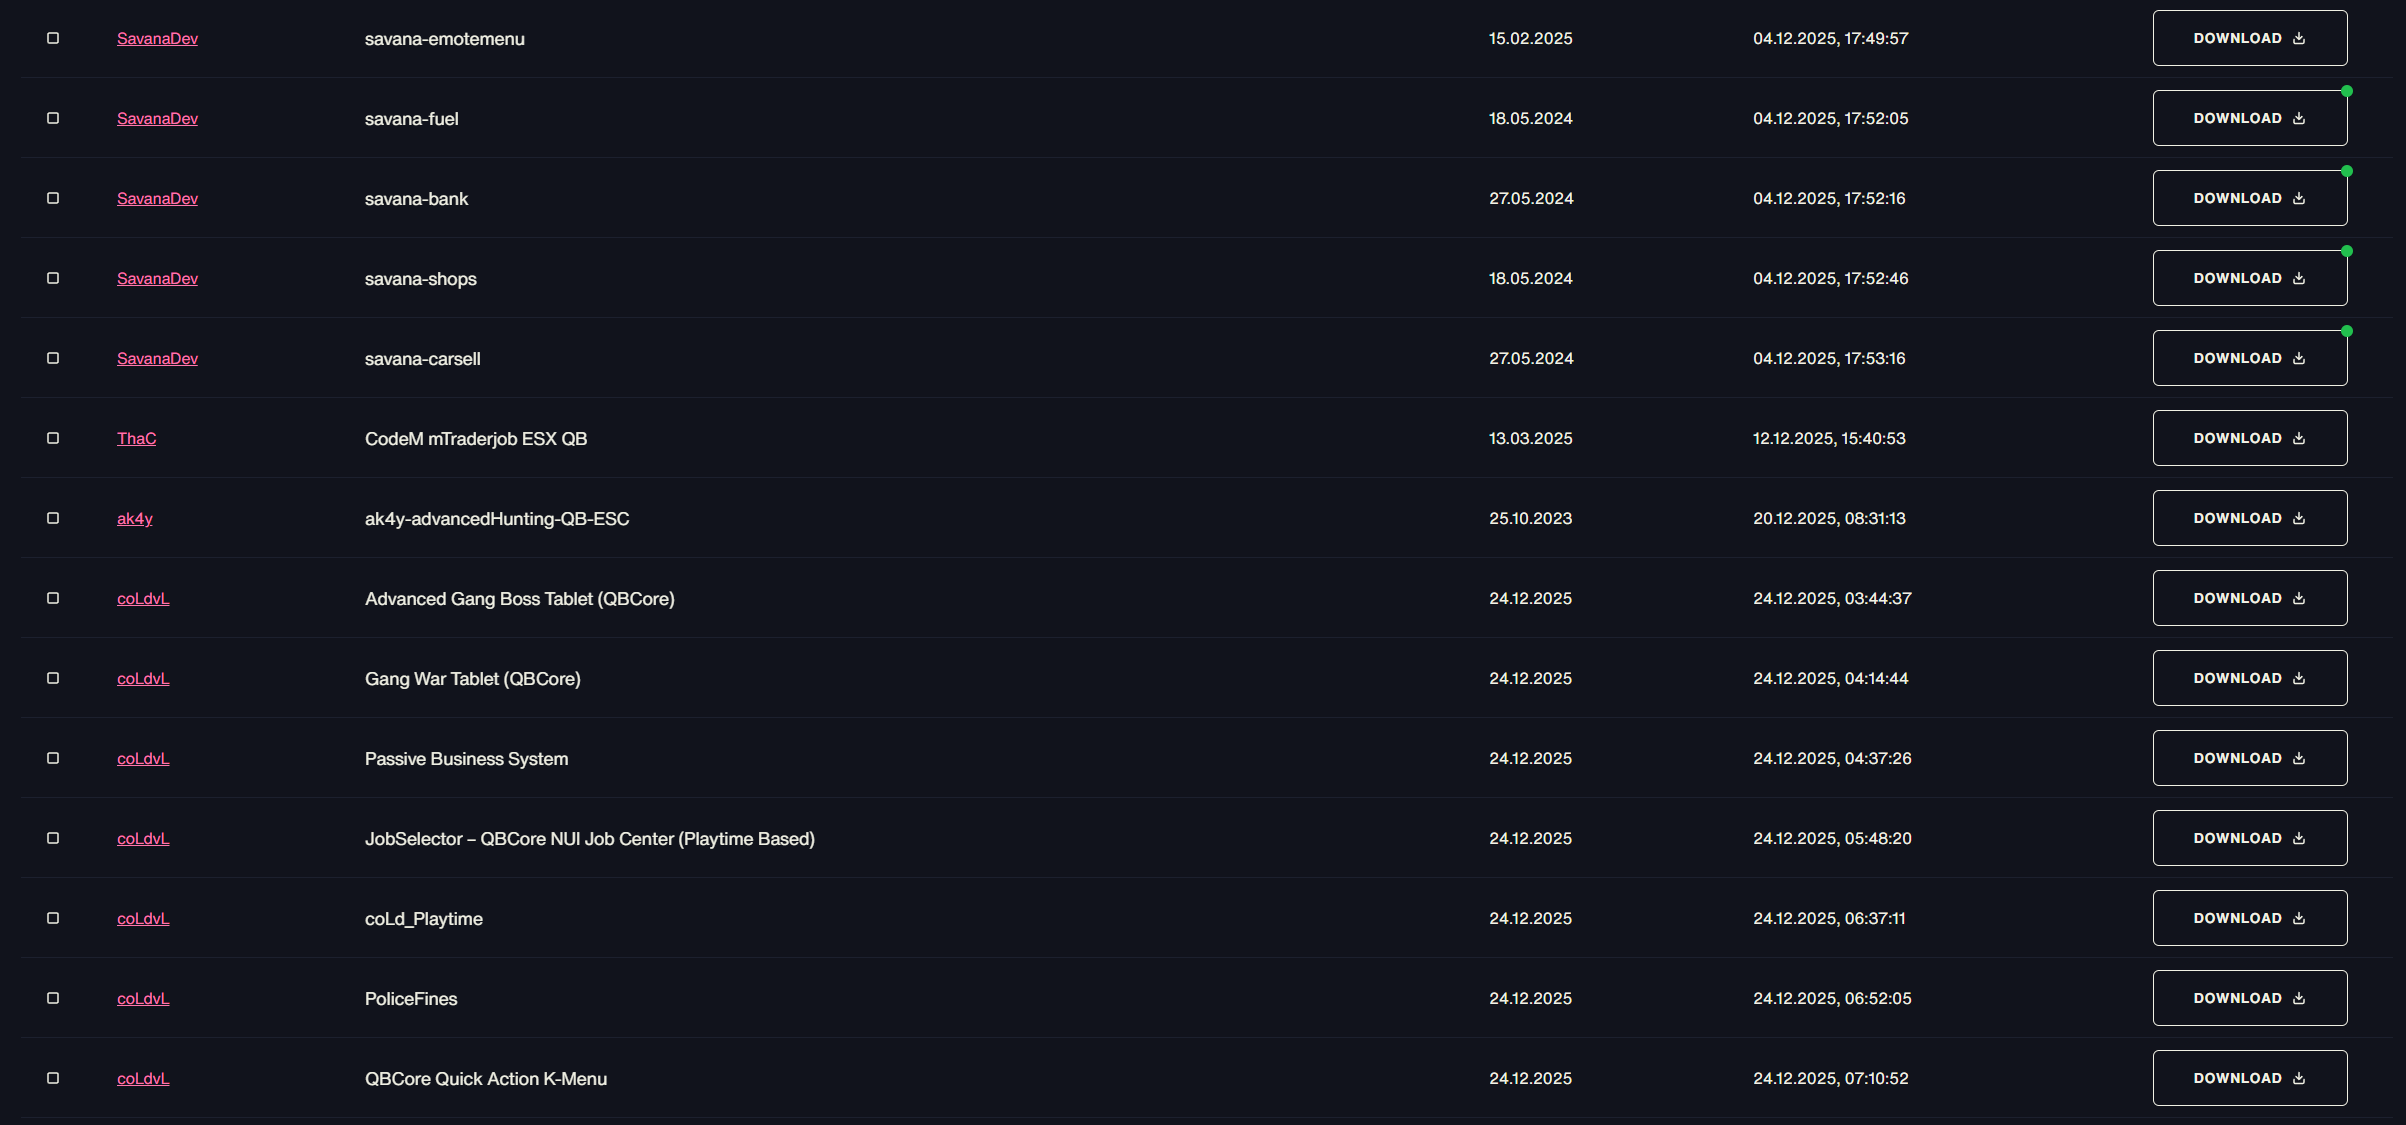Click the download arrow icon in savana-fuel row

point(2299,118)
